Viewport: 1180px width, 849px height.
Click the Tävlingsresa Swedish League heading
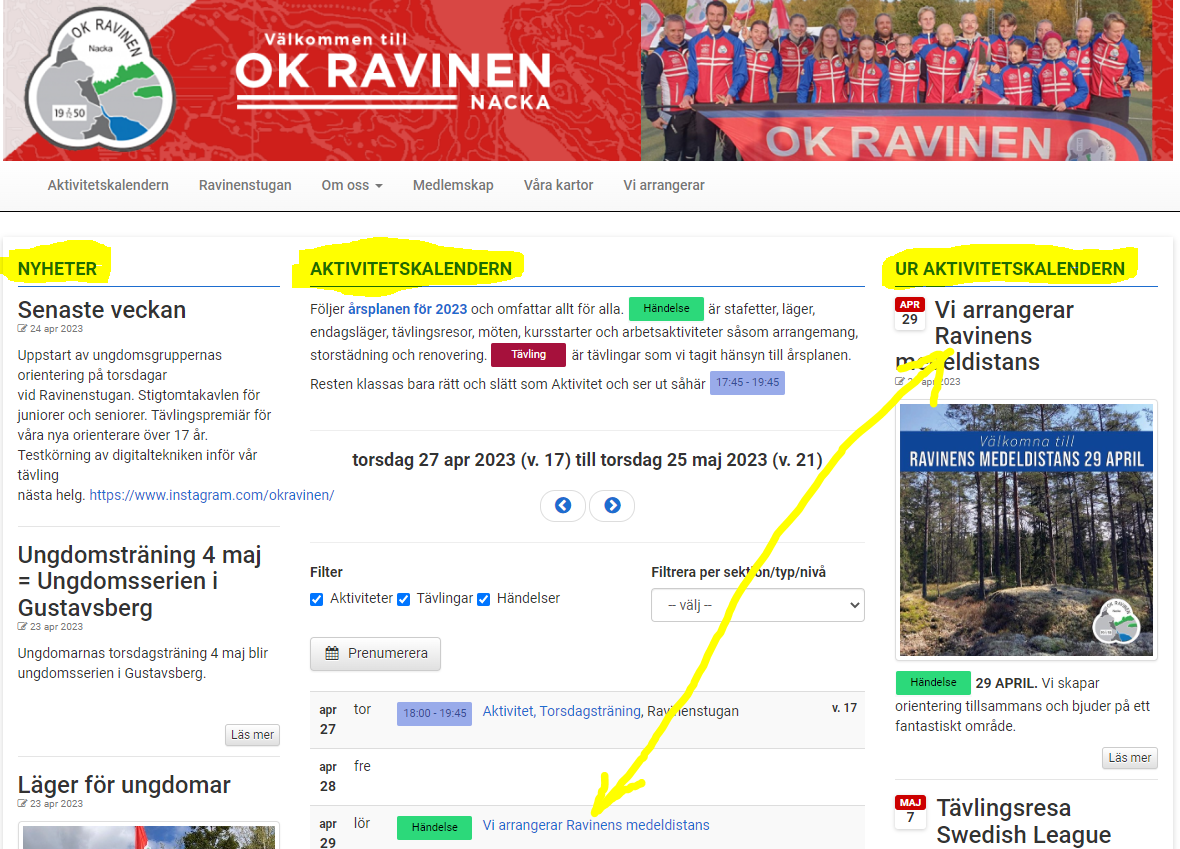tap(1023, 821)
